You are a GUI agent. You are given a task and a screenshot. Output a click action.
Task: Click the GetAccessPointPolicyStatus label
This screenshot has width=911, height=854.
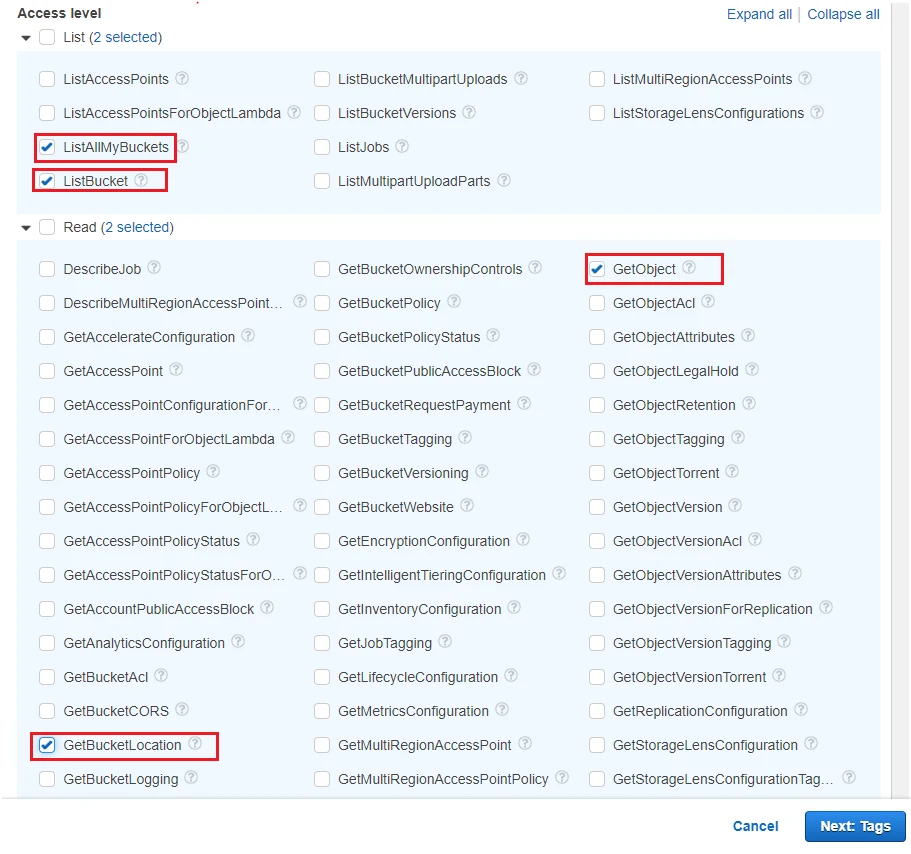pyautogui.click(x=152, y=541)
